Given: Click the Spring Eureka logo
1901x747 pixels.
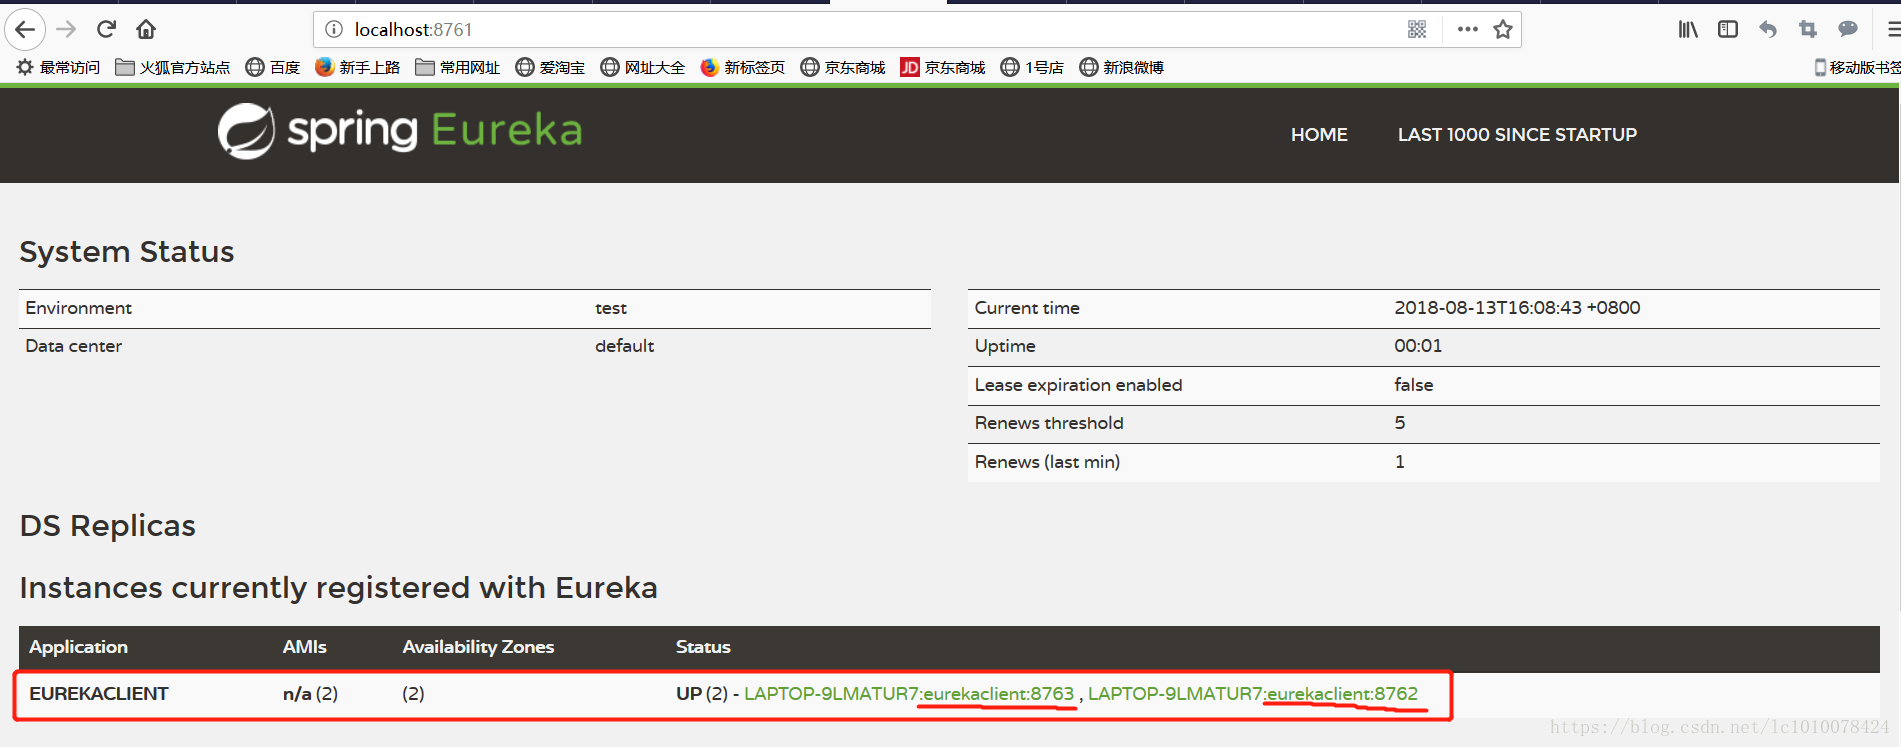Looking at the screenshot, I should pos(400,131).
